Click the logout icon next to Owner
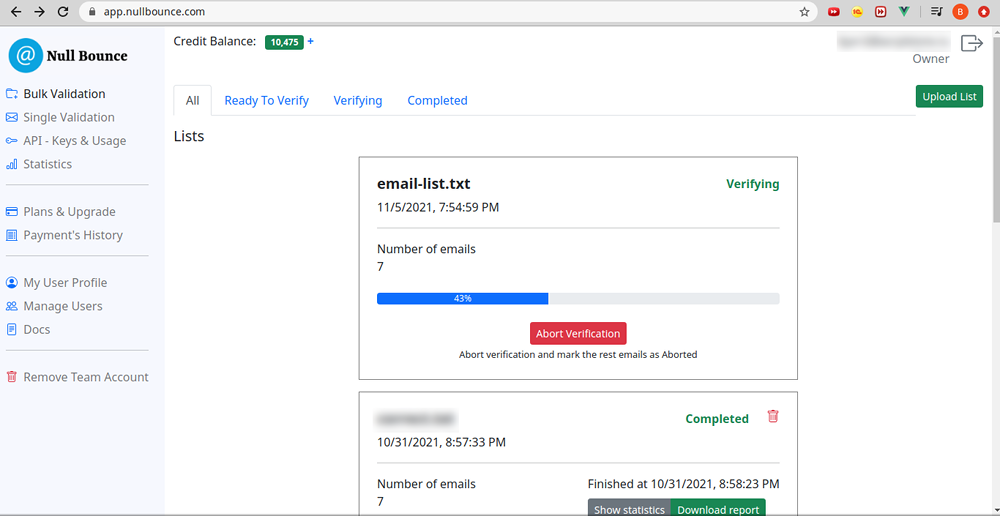Screen dimensions: 1000x516 [972, 43]
